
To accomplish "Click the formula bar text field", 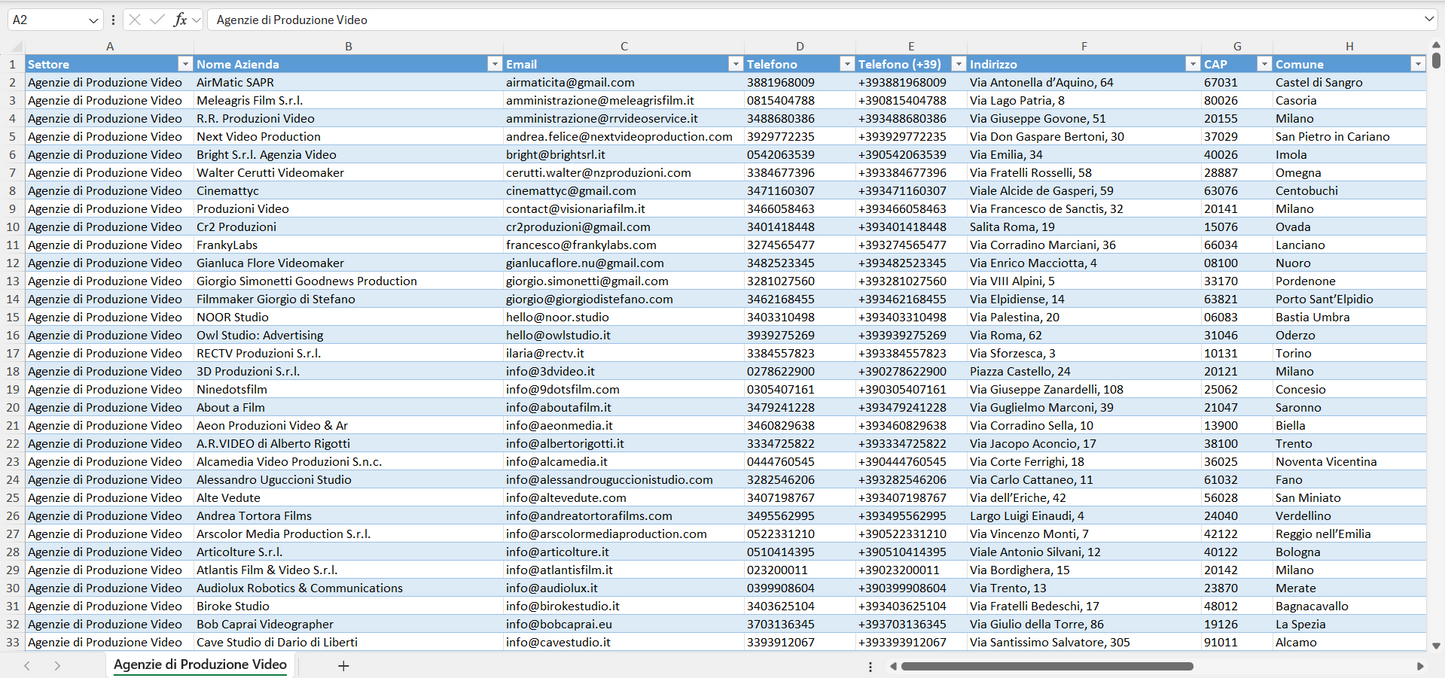I will tap(800, 20).
